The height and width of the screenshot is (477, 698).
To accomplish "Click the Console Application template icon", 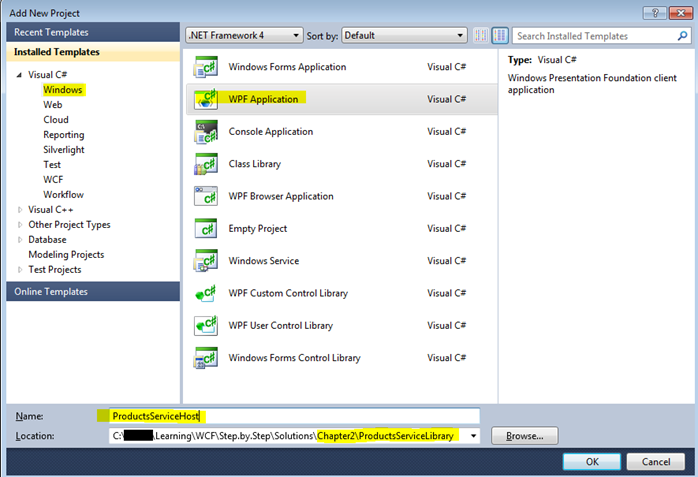I will (205, 132).
